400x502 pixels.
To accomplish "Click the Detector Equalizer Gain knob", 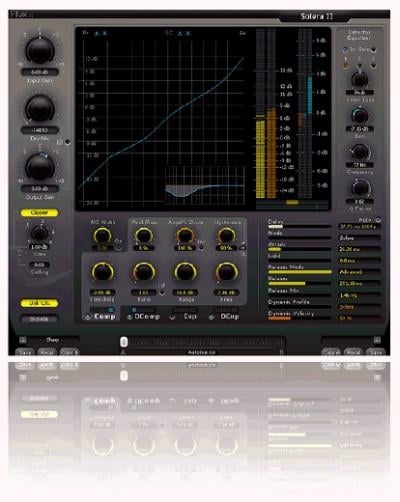I will [x=359, y=115].
